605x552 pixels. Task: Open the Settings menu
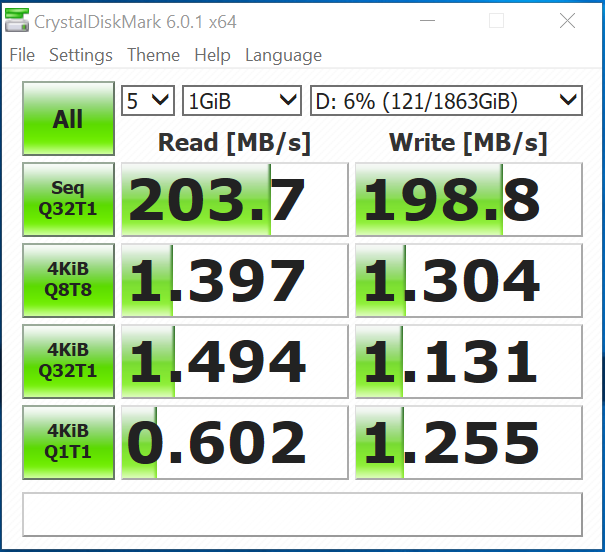(x=81, y=55)
